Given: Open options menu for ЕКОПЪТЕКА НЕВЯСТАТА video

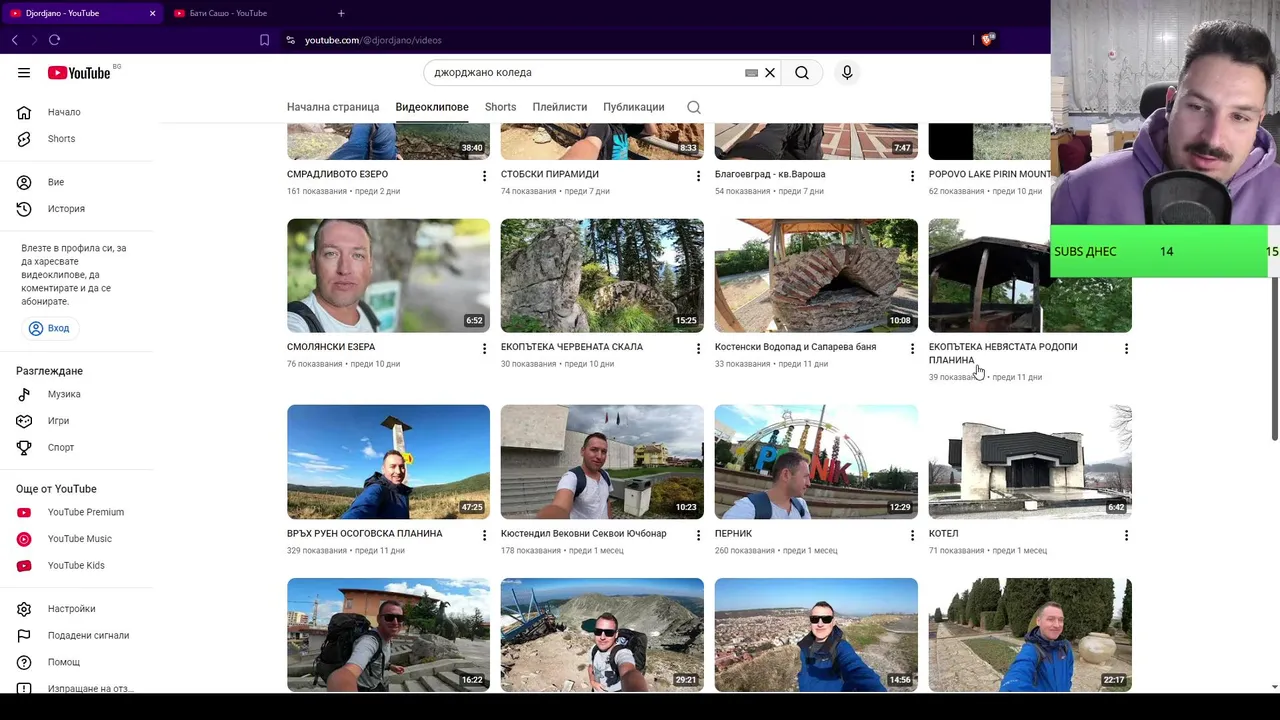Looking at the screenshot, I should (1126, 349).
